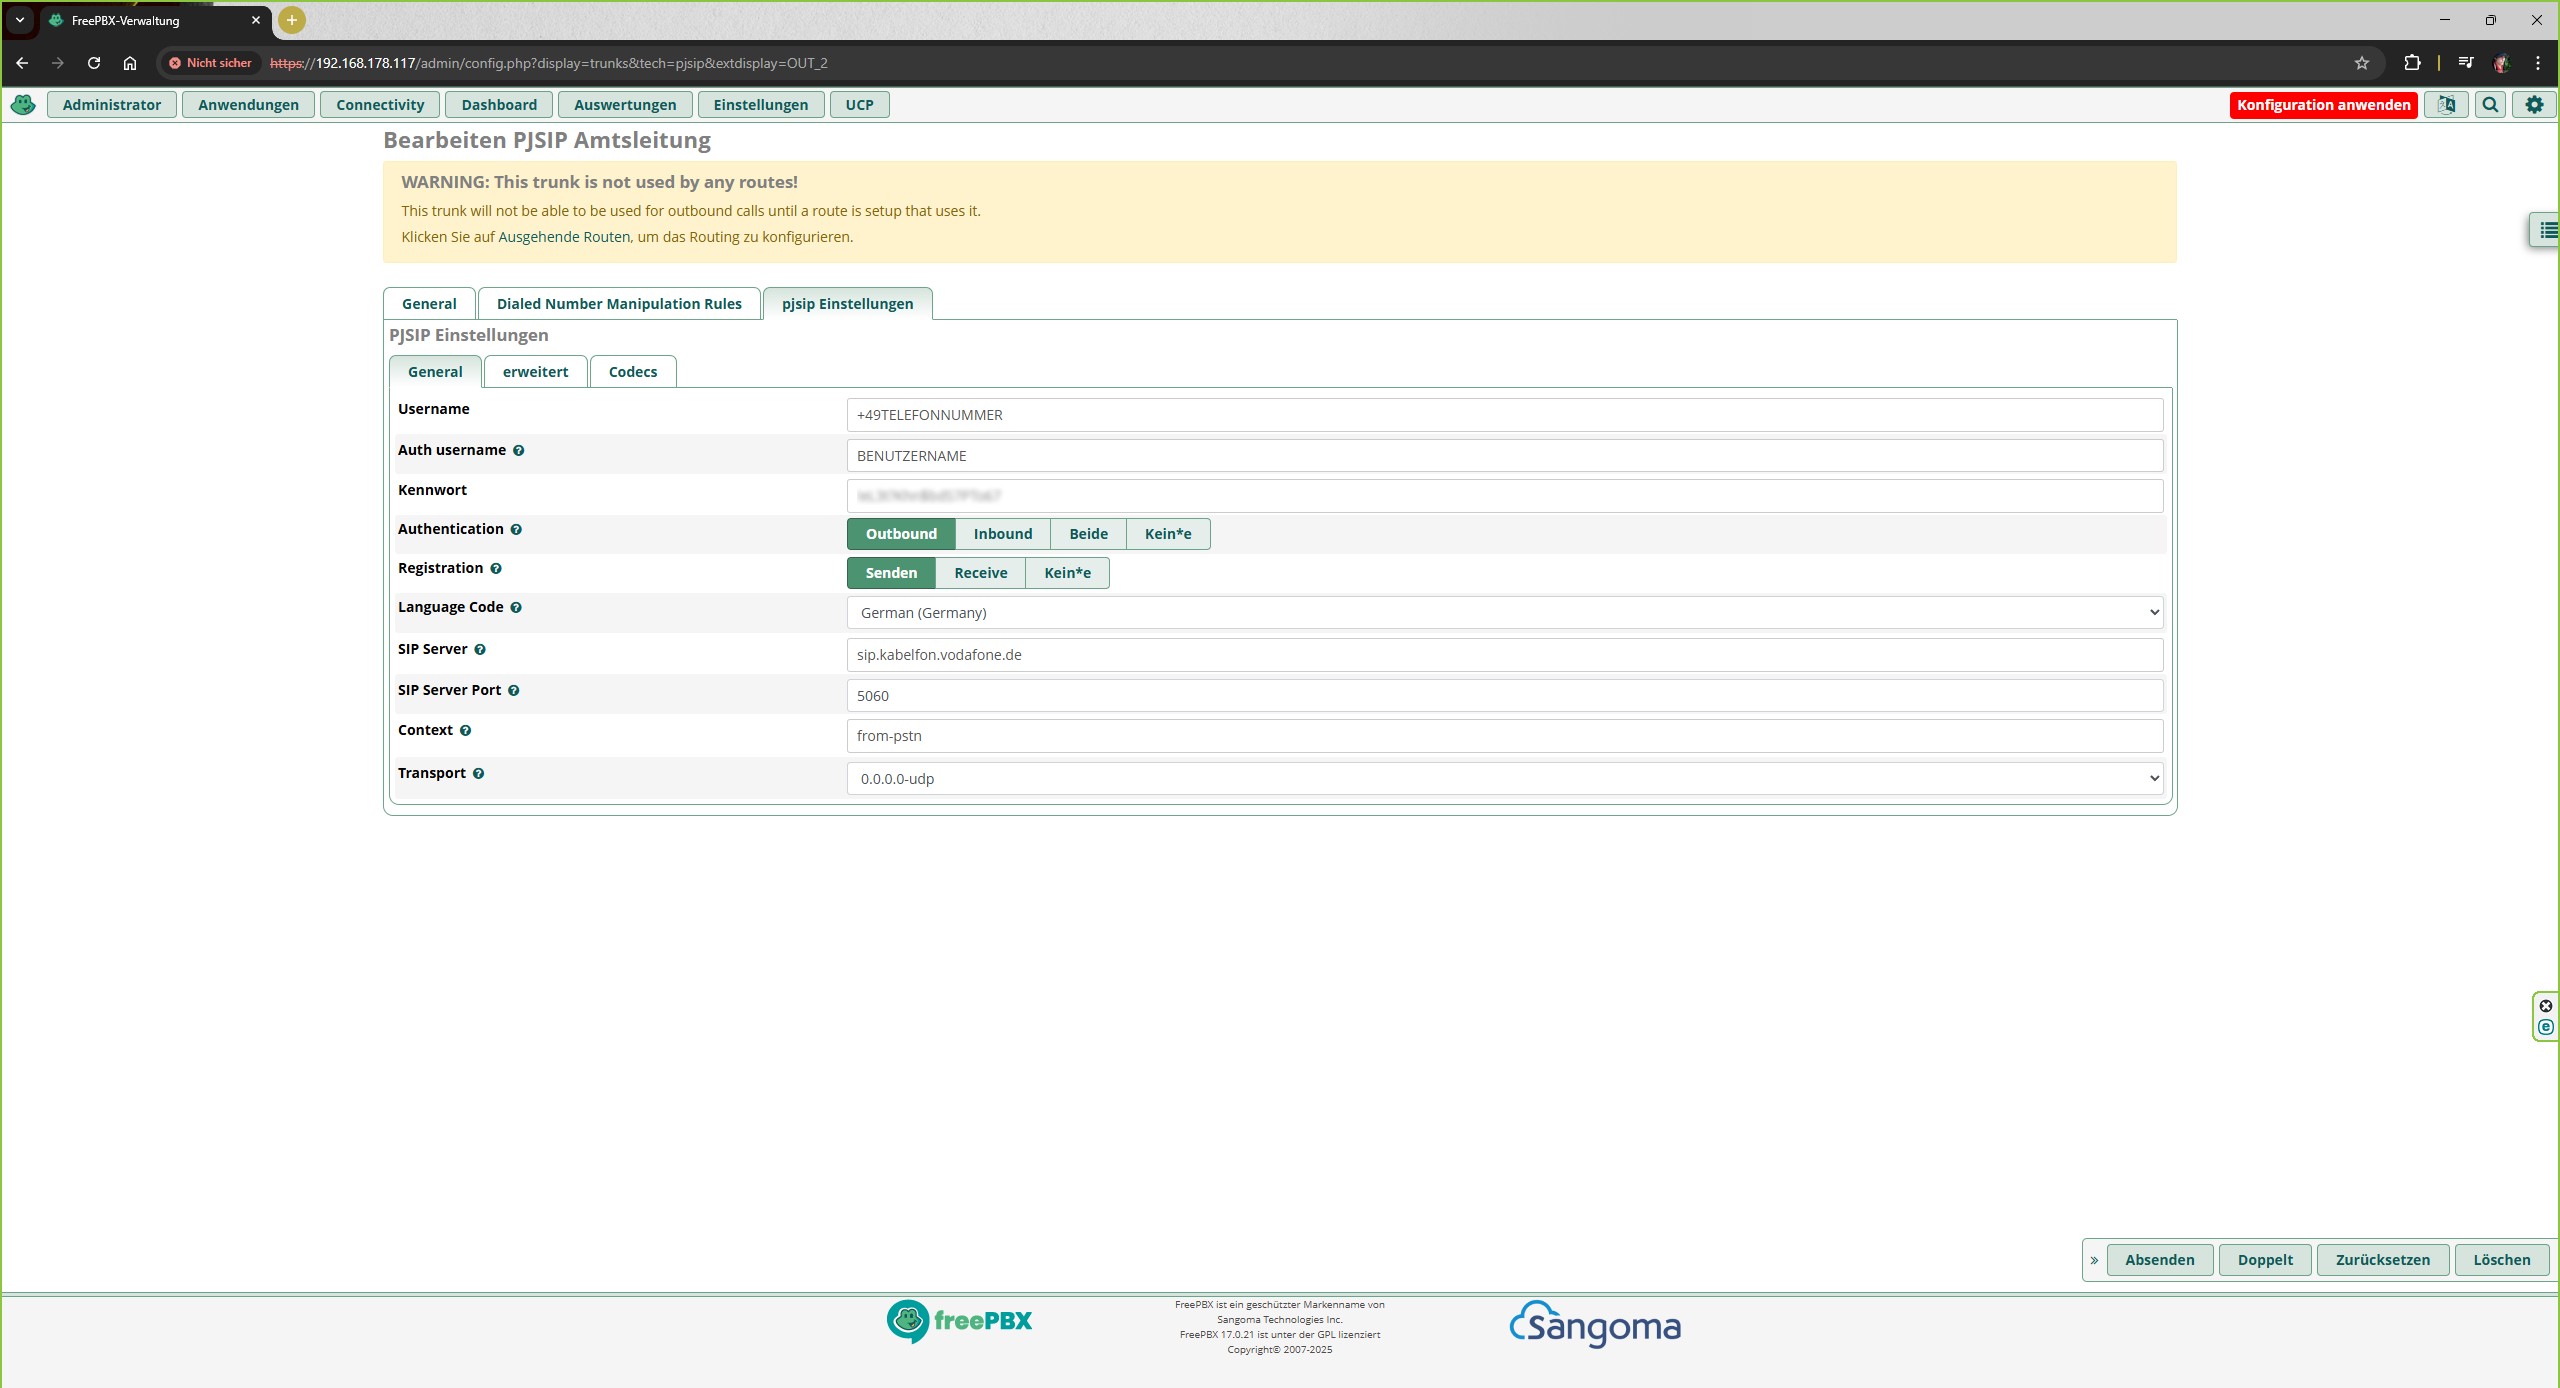Set Registration to Receive
This screenshot has width=2560, height=1388.
[x=980, y=573]
